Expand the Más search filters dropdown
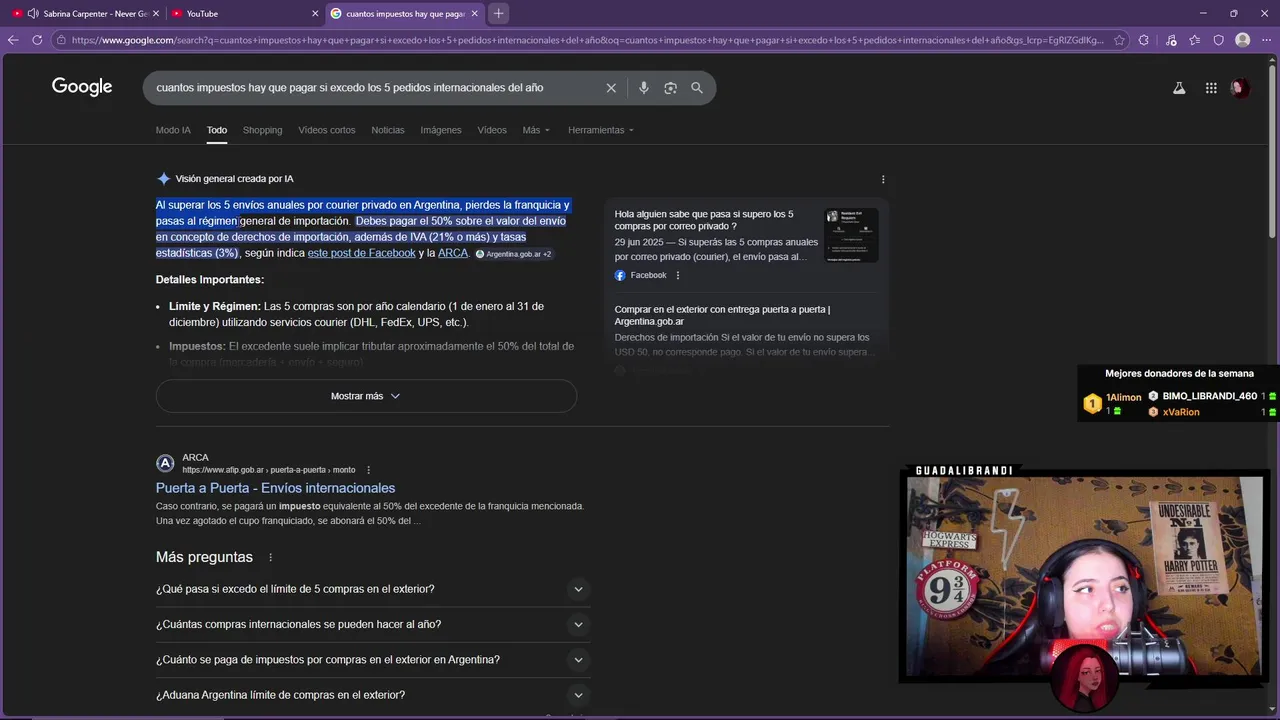1280x720 pixels. pos(536,130)
